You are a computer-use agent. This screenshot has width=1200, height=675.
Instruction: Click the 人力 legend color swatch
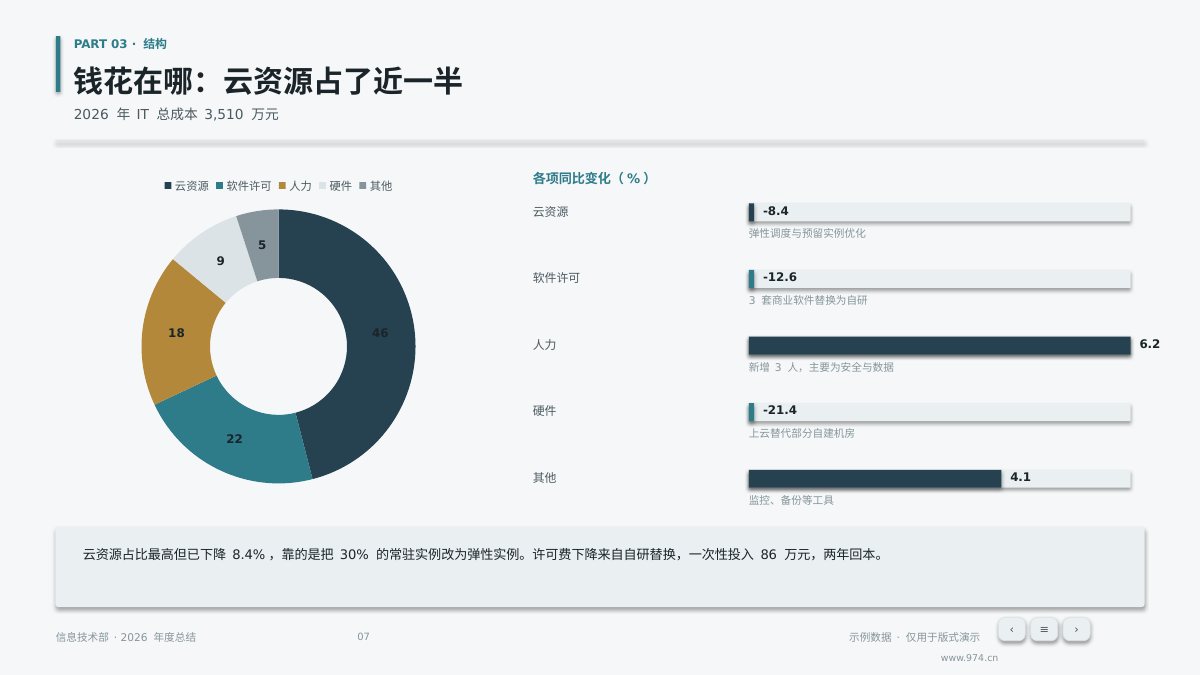(x=283, y=186)
